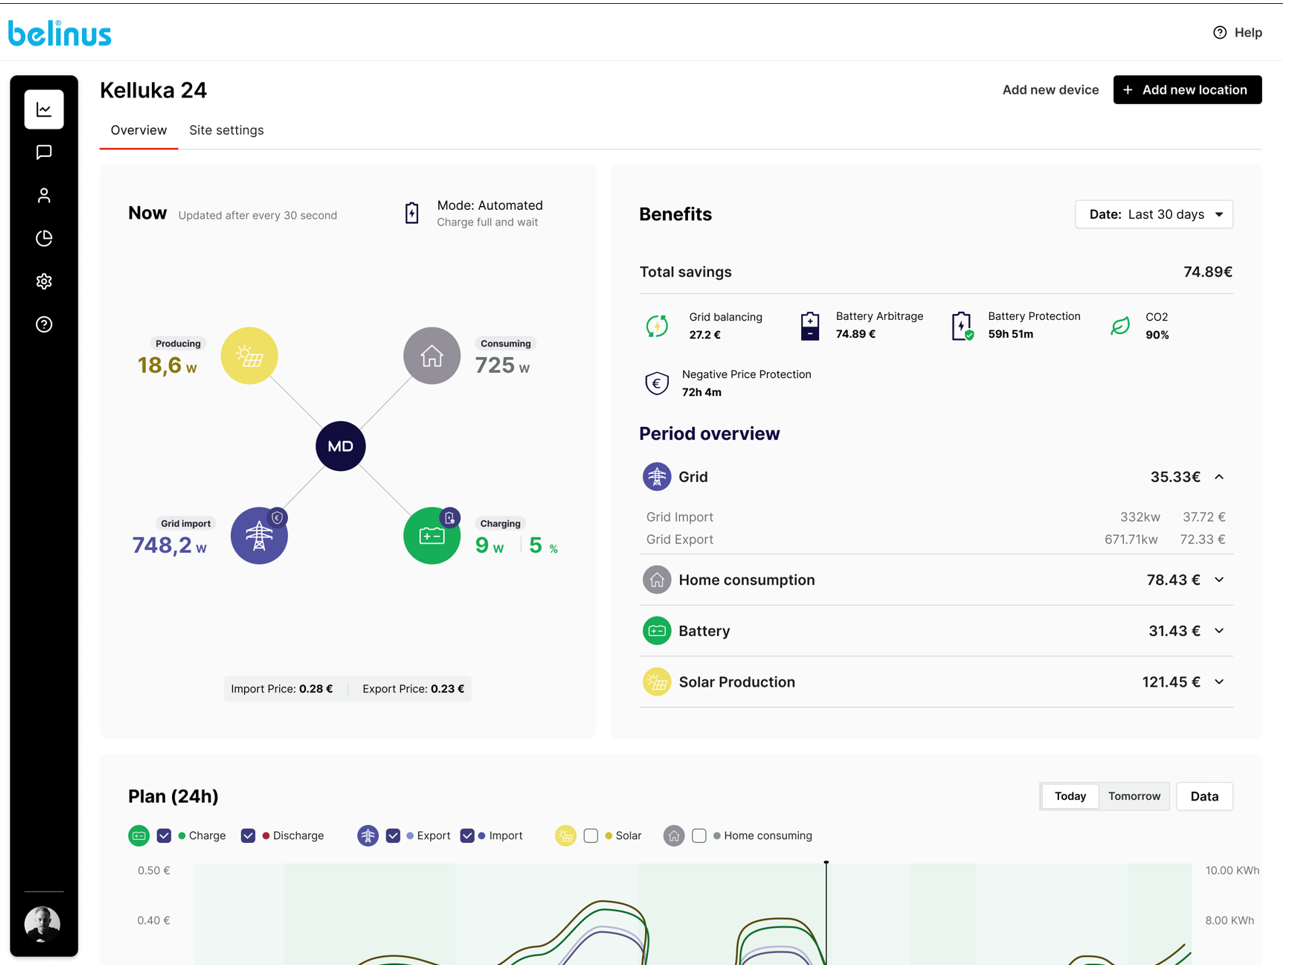Click the battery mode icon beside Mode: Automated
This screenshot has width=1289, height=967.
(412, 213)
